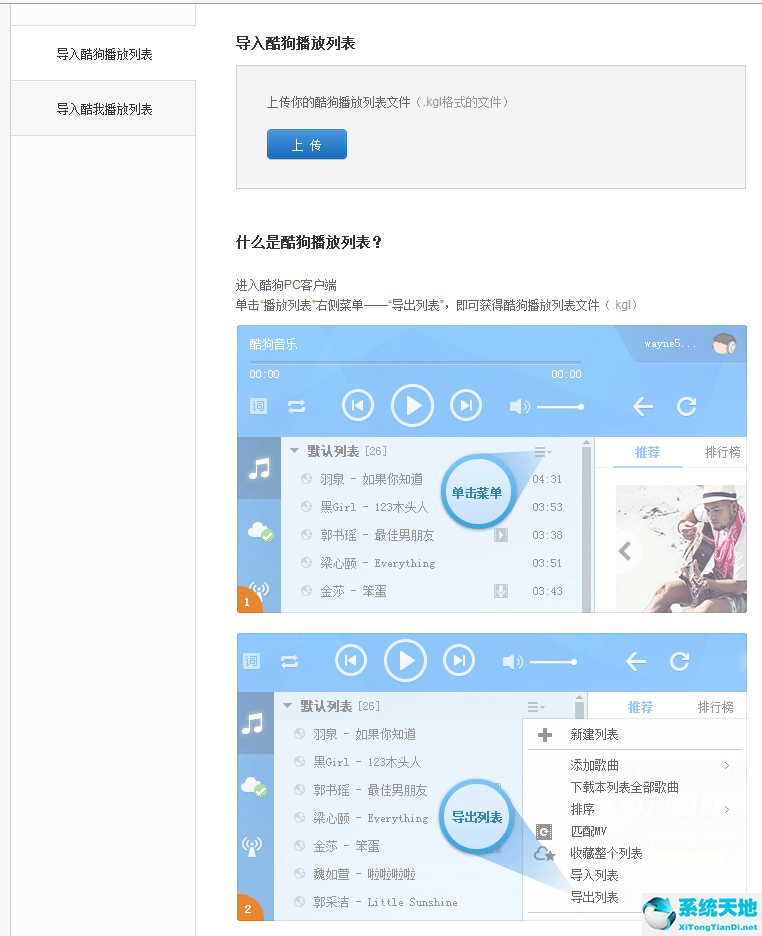Click the refresh icon in step 2 player
Screen dimensions: 762x936
click(x=680, y=661)
